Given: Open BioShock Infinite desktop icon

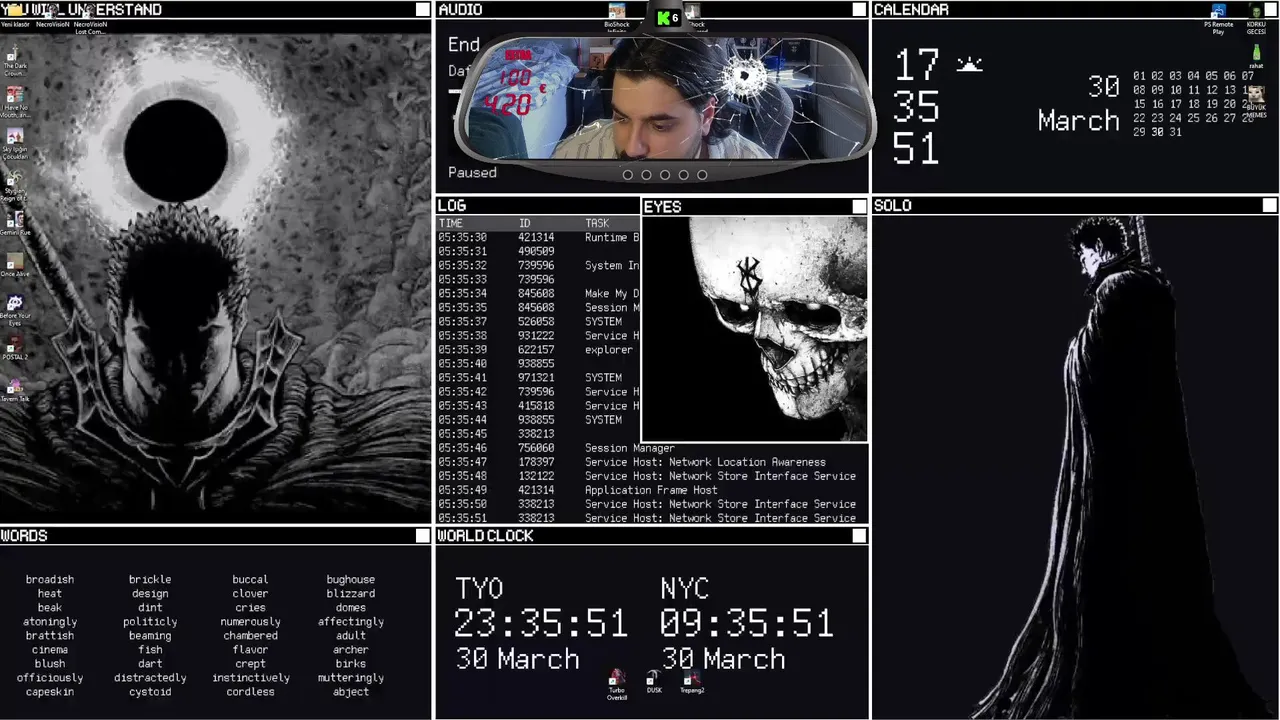Looking at the screenshot, I should tap(617, 18).
